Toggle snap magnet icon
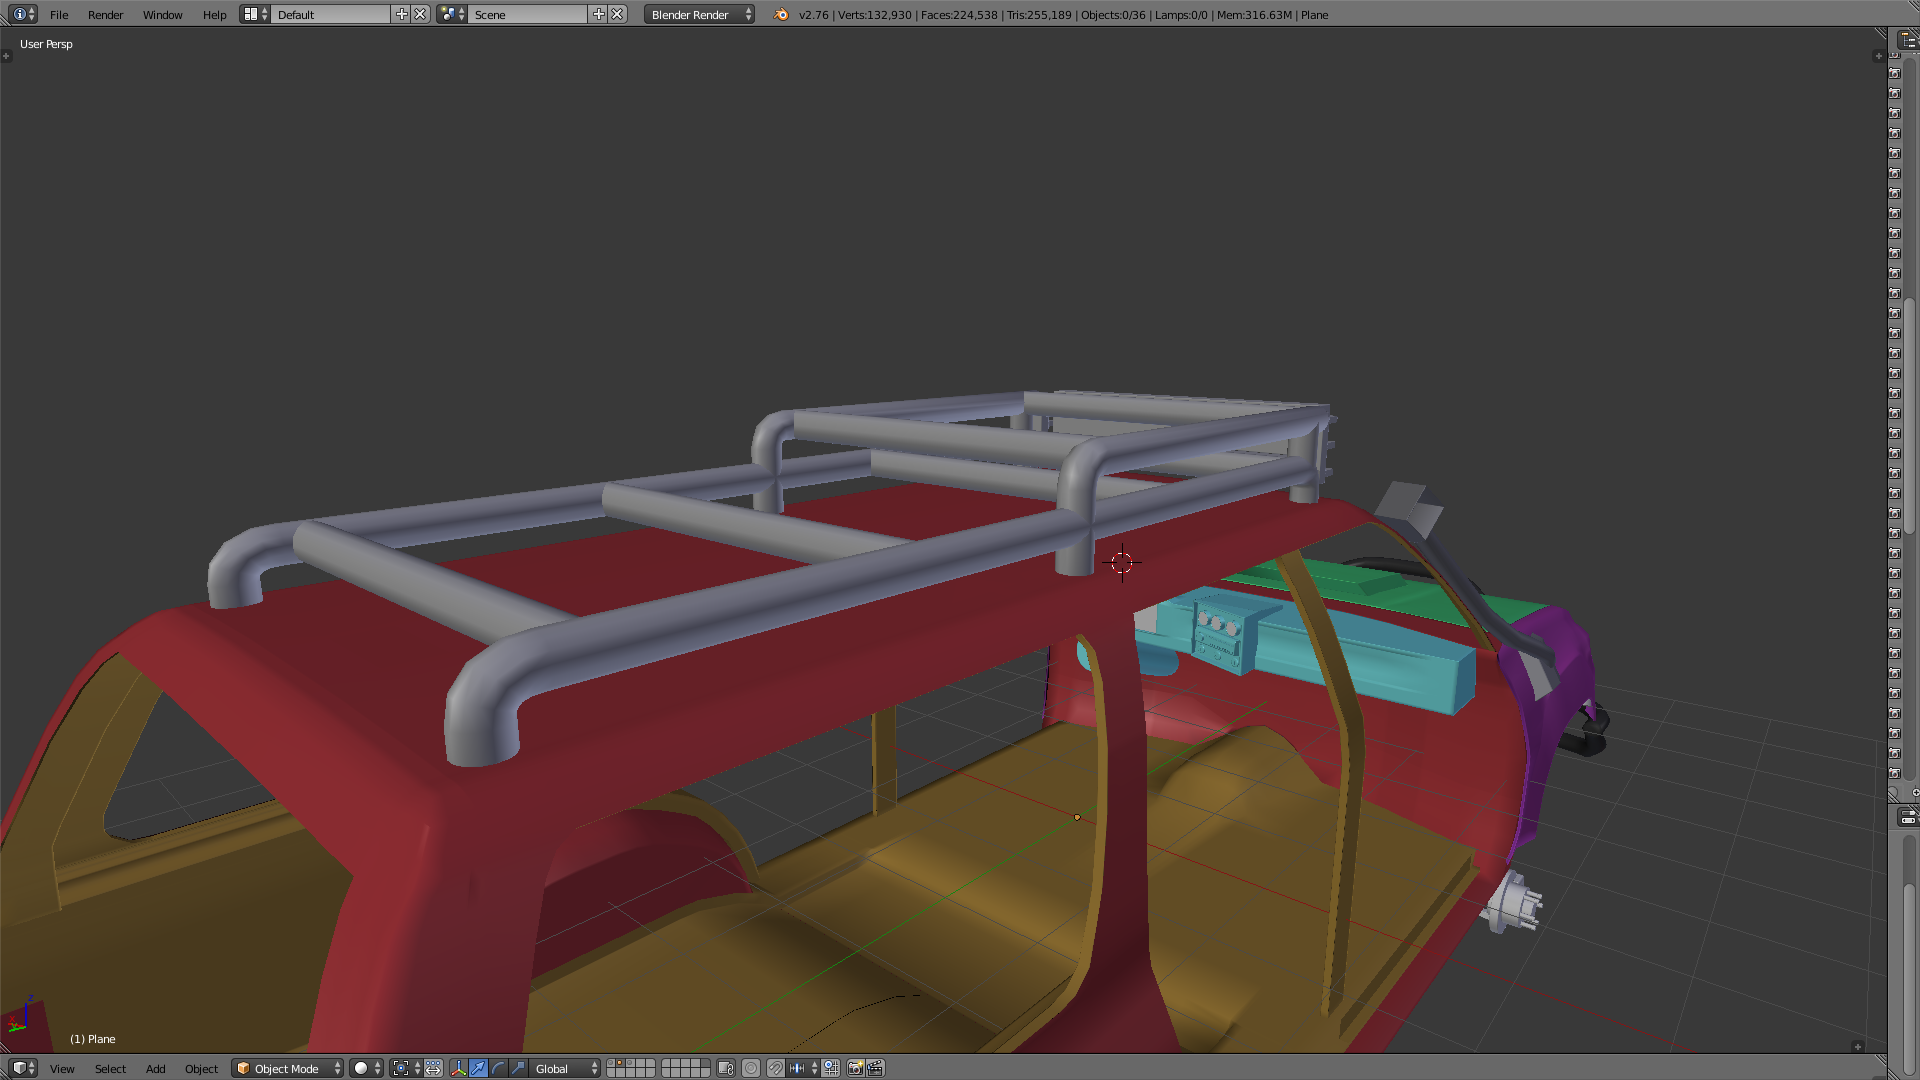 775,1068
